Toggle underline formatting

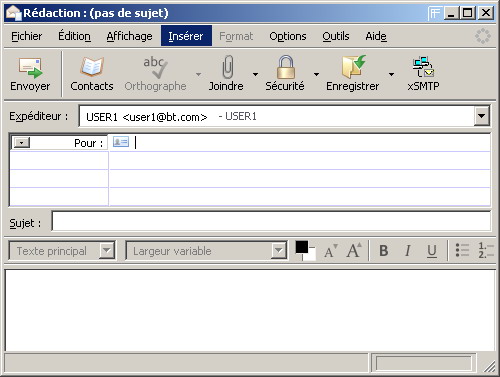(432, 251)
